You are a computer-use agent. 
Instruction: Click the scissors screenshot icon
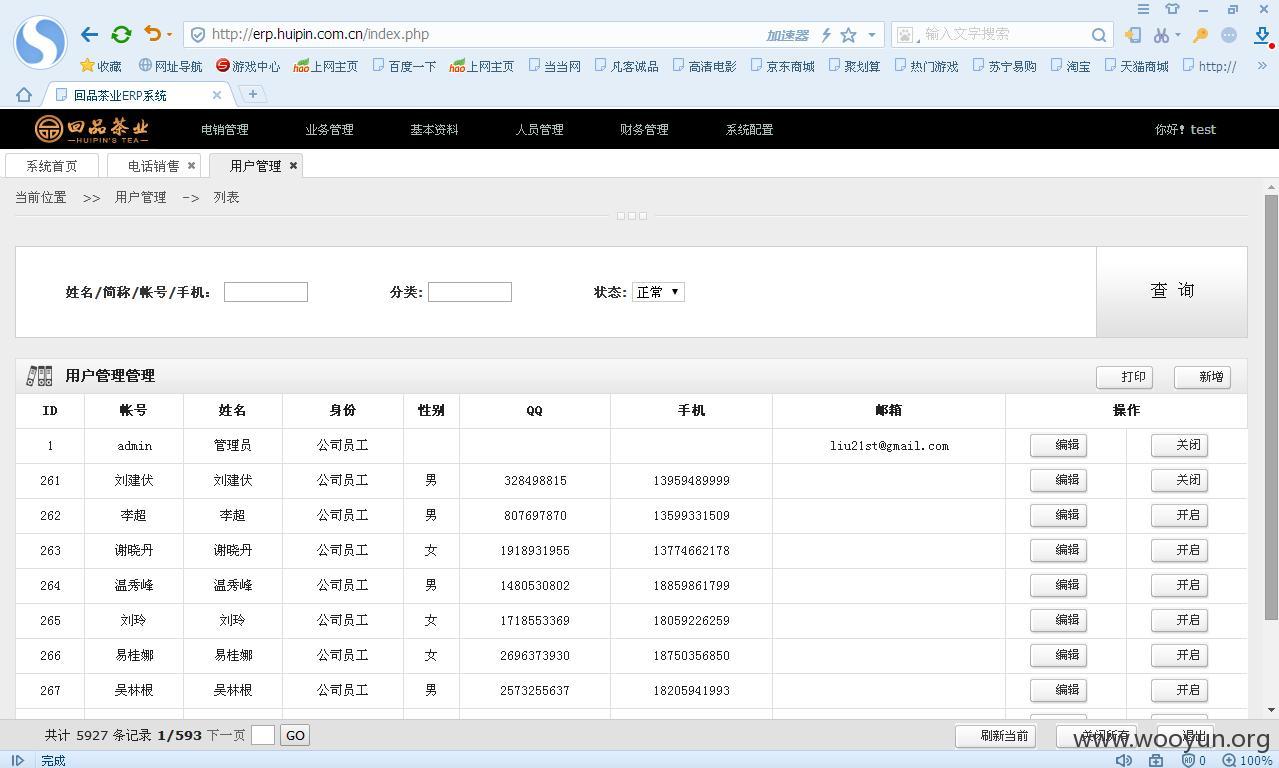(x=1160, y=35)
